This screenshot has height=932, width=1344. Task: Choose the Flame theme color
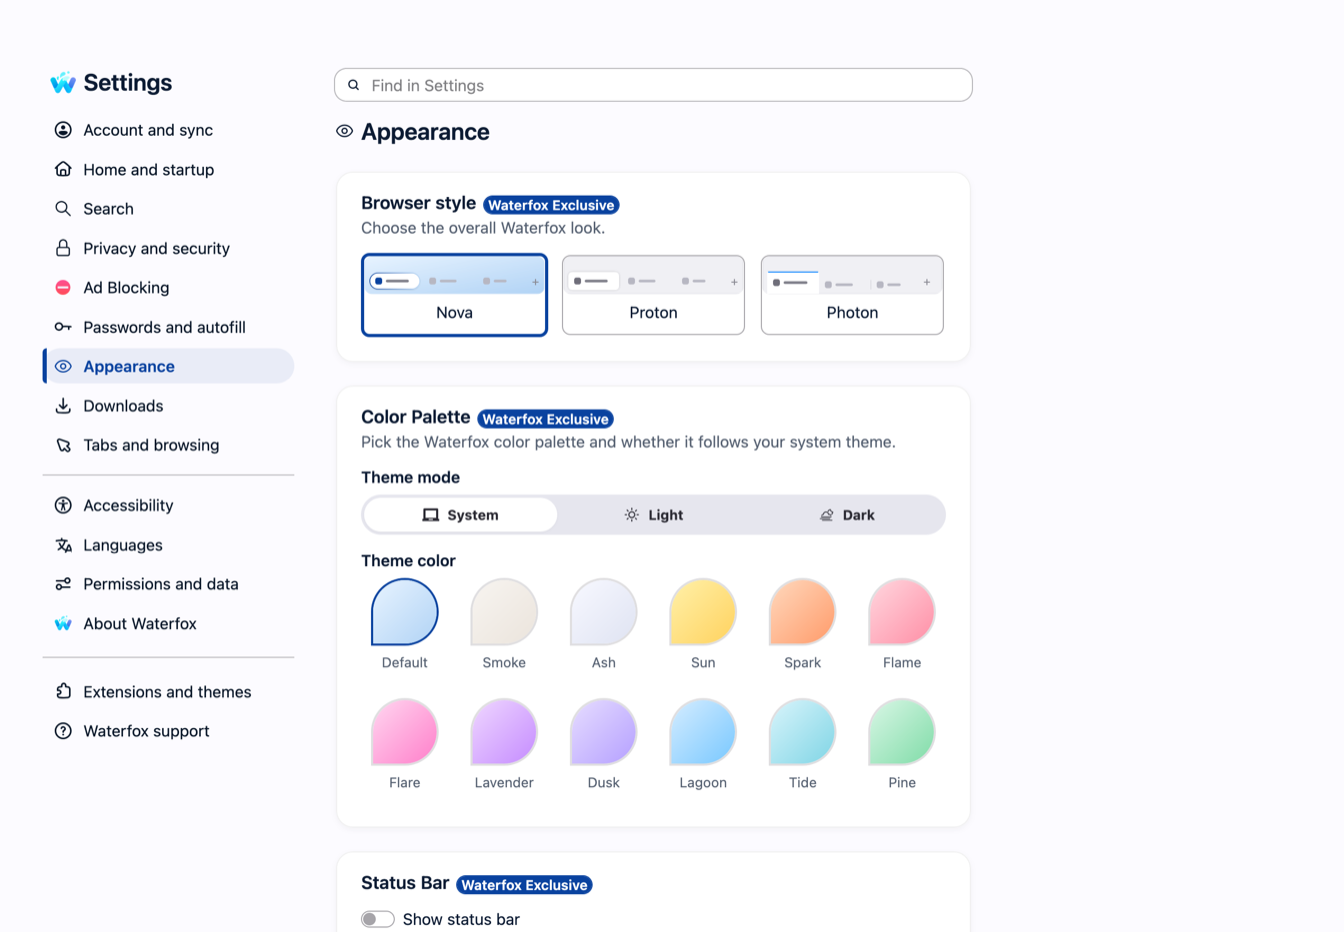[x=902, y=612]
